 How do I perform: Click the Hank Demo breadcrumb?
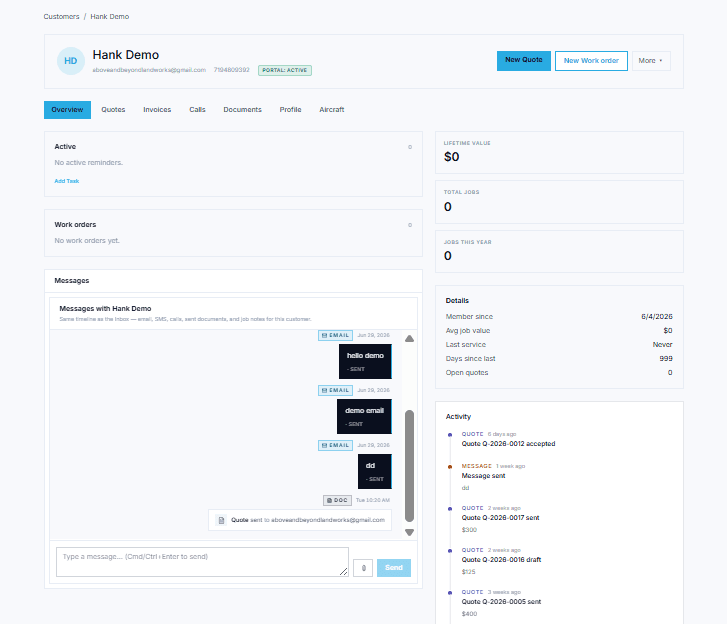point(109,17)
